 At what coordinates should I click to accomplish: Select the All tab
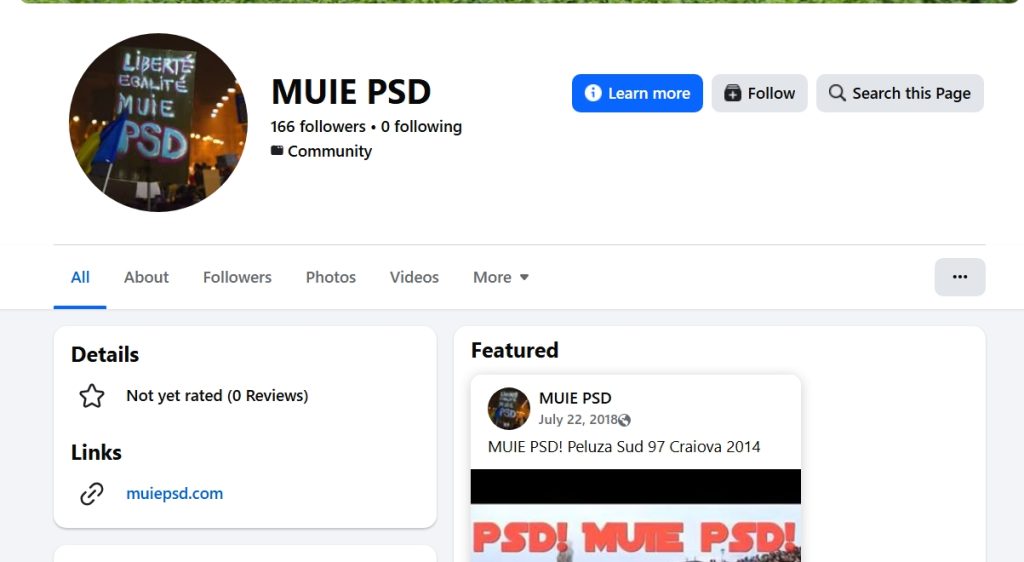tap(80, 277)
